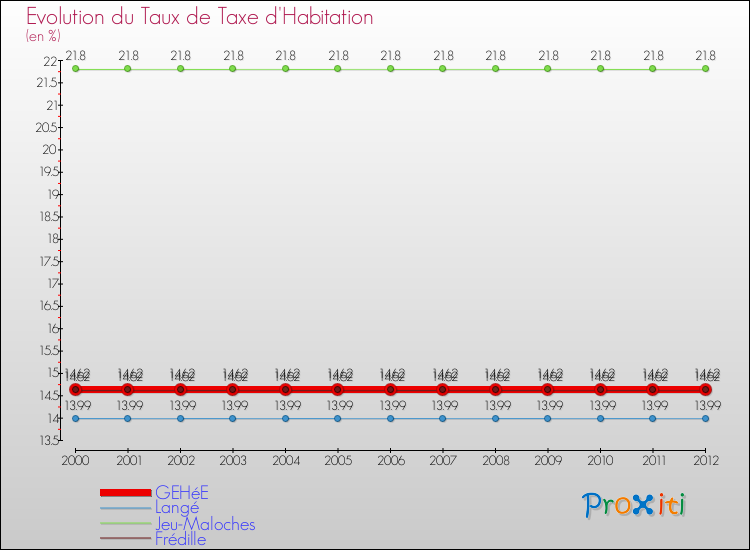Screen dimensions: 750x550
Task: Select the Langé legend label
Action: click(177, 508)
